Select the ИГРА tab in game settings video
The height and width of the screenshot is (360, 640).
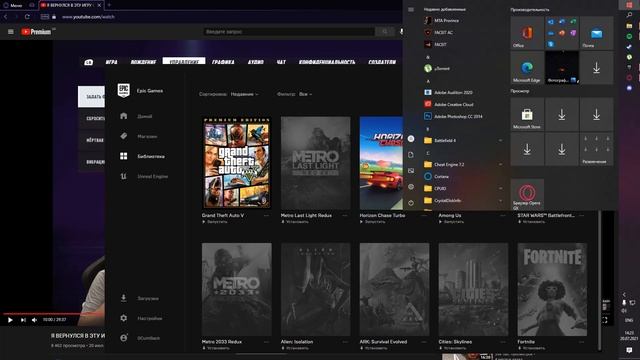111,62
